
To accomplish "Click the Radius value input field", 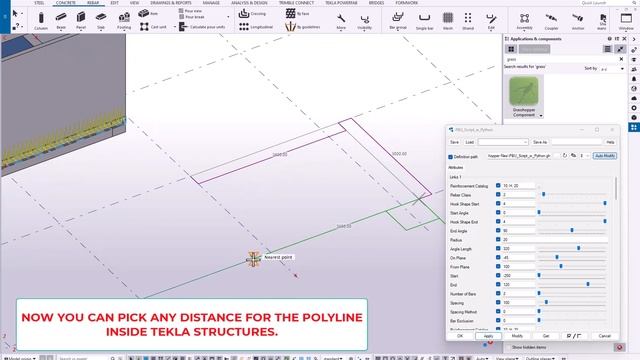I will pos(554,240).
